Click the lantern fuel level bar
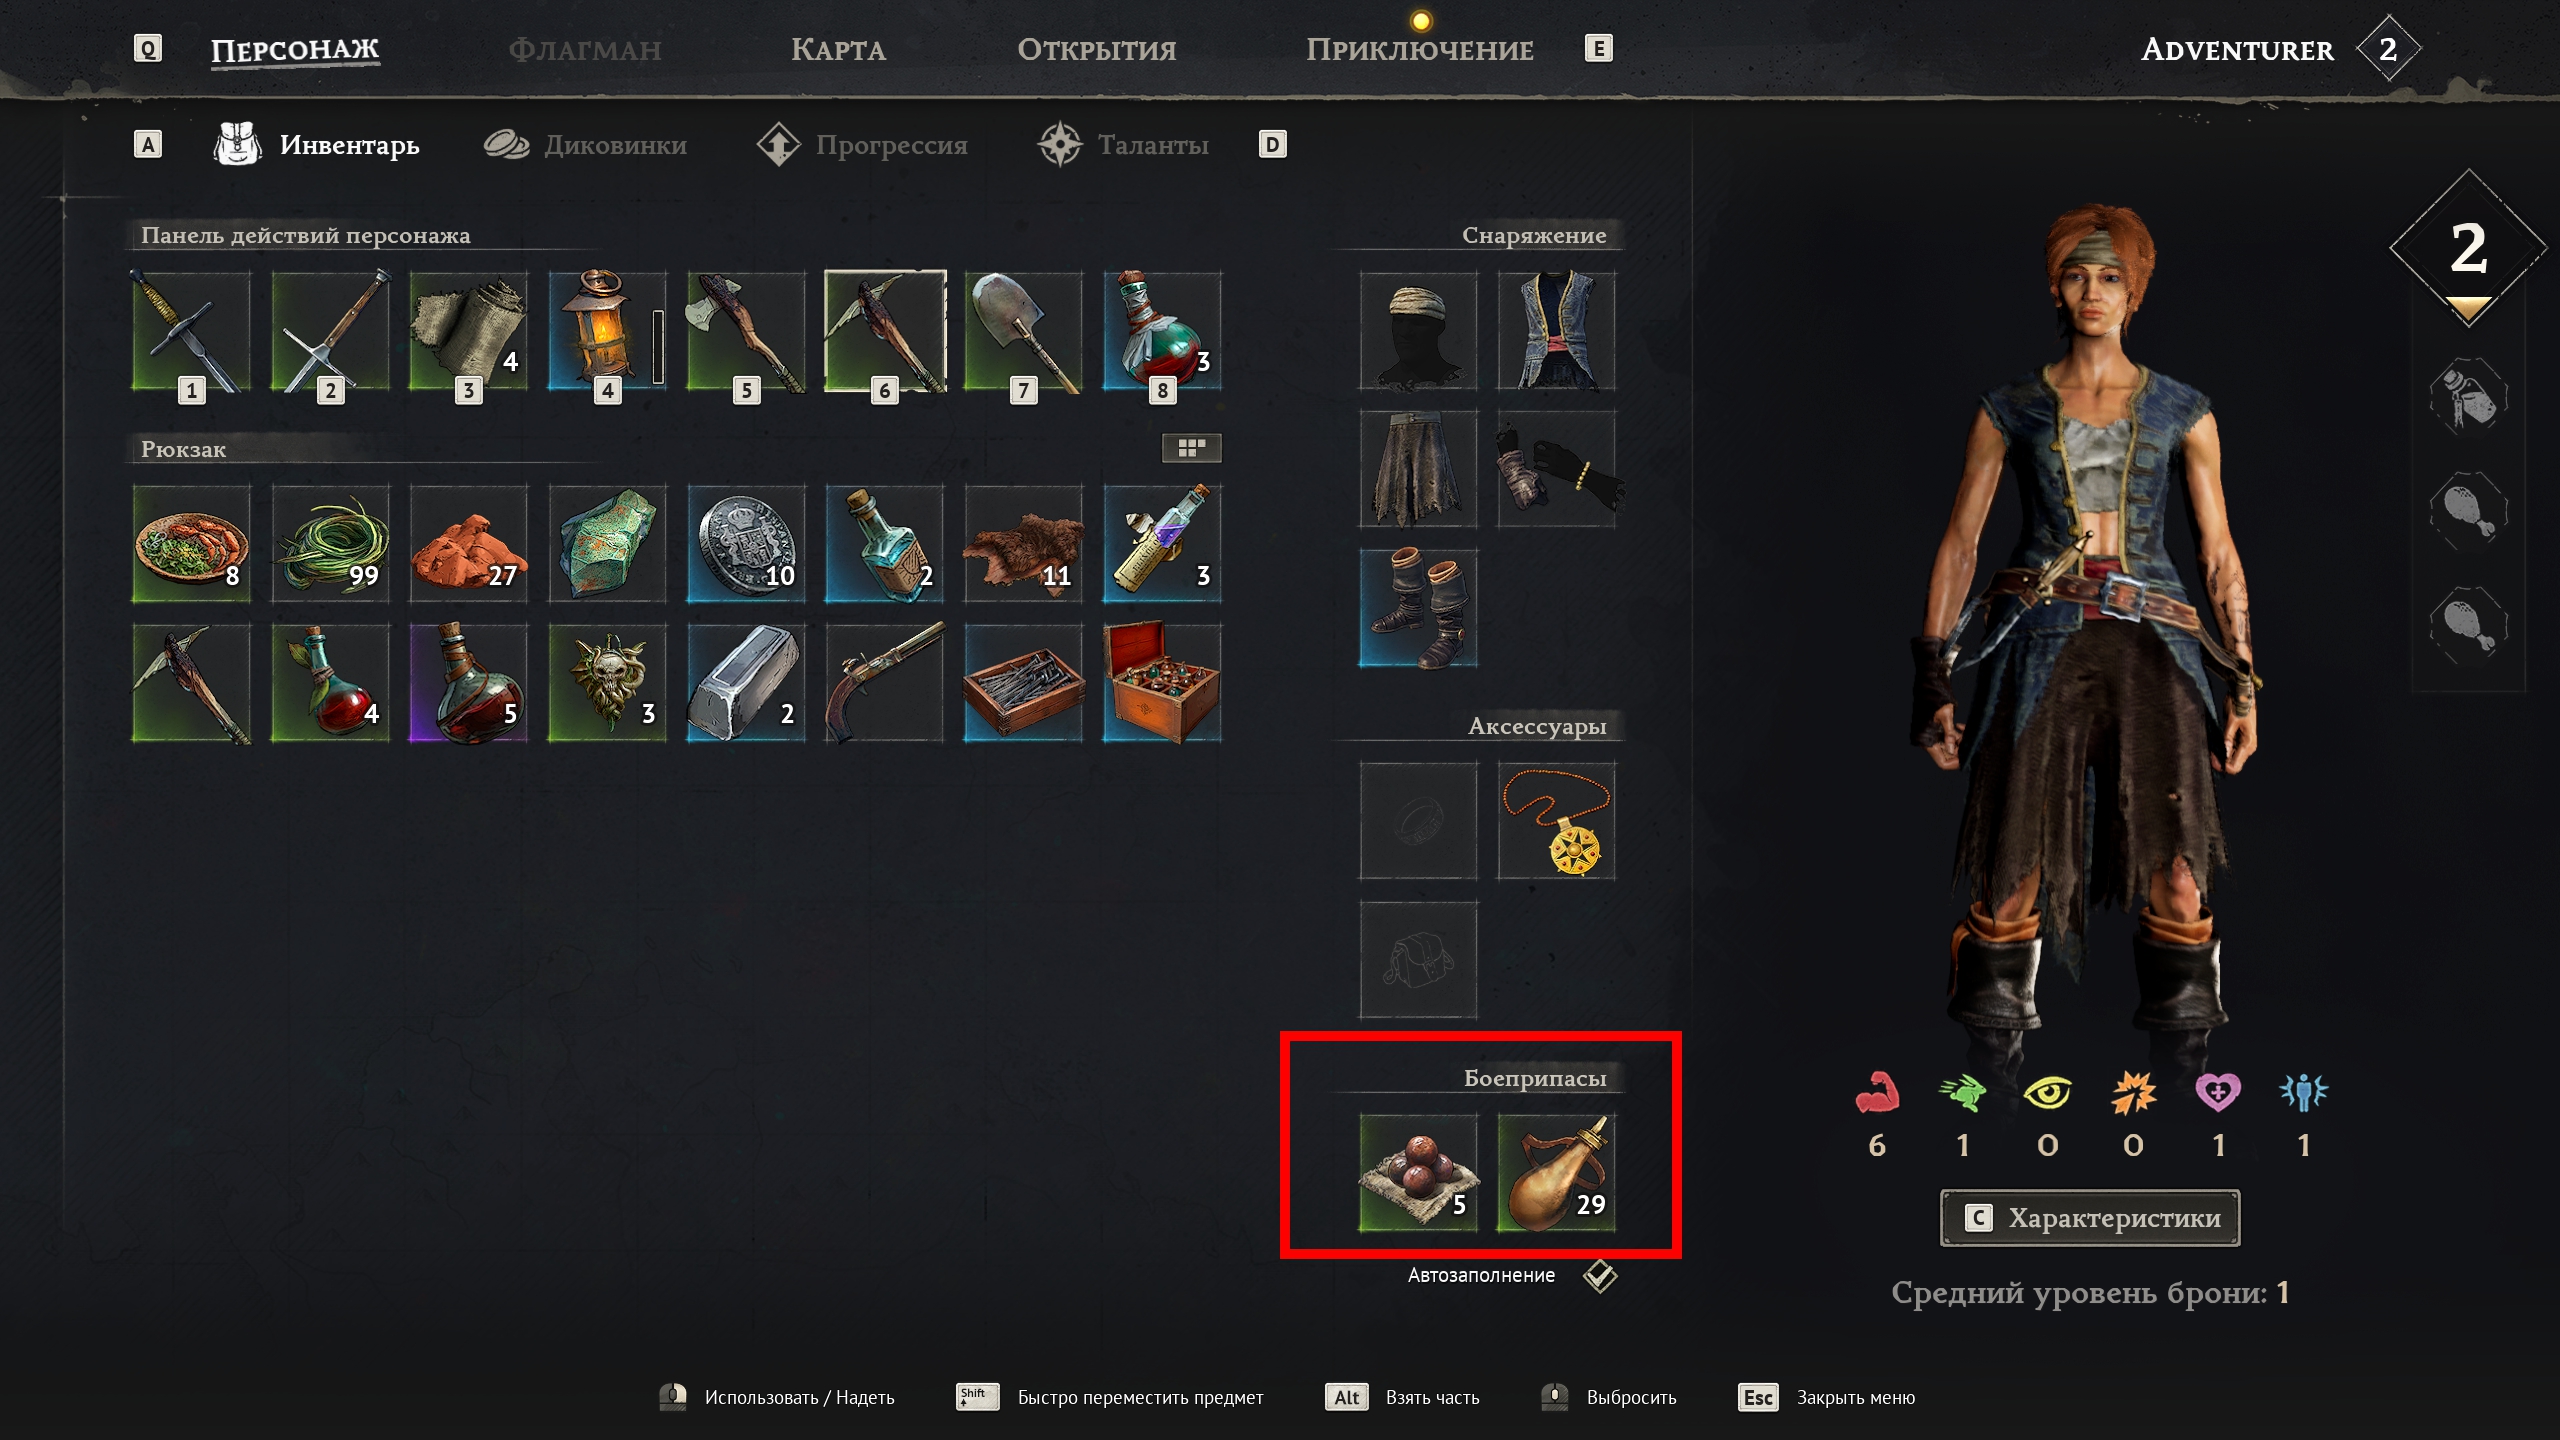 [658, 347]
